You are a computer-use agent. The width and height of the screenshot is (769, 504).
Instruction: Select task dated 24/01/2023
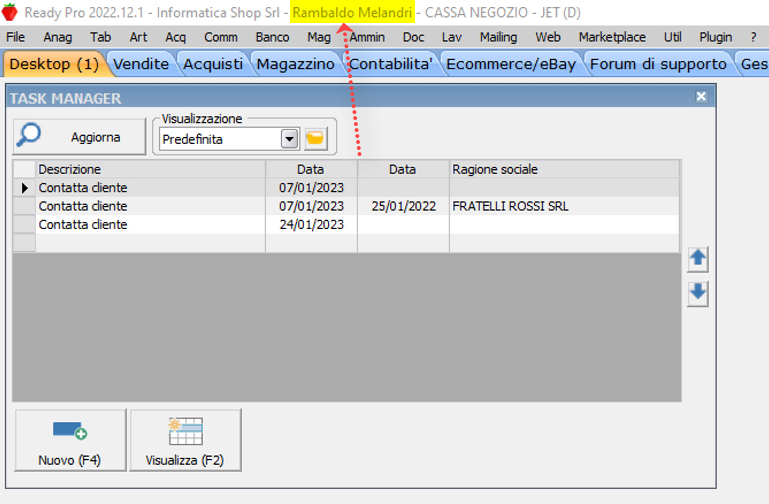click(310, 225)
